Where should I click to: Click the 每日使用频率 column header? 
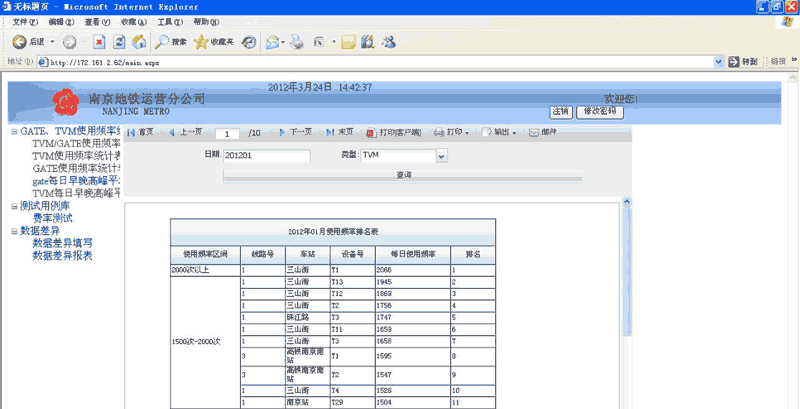tap(413, 254)
